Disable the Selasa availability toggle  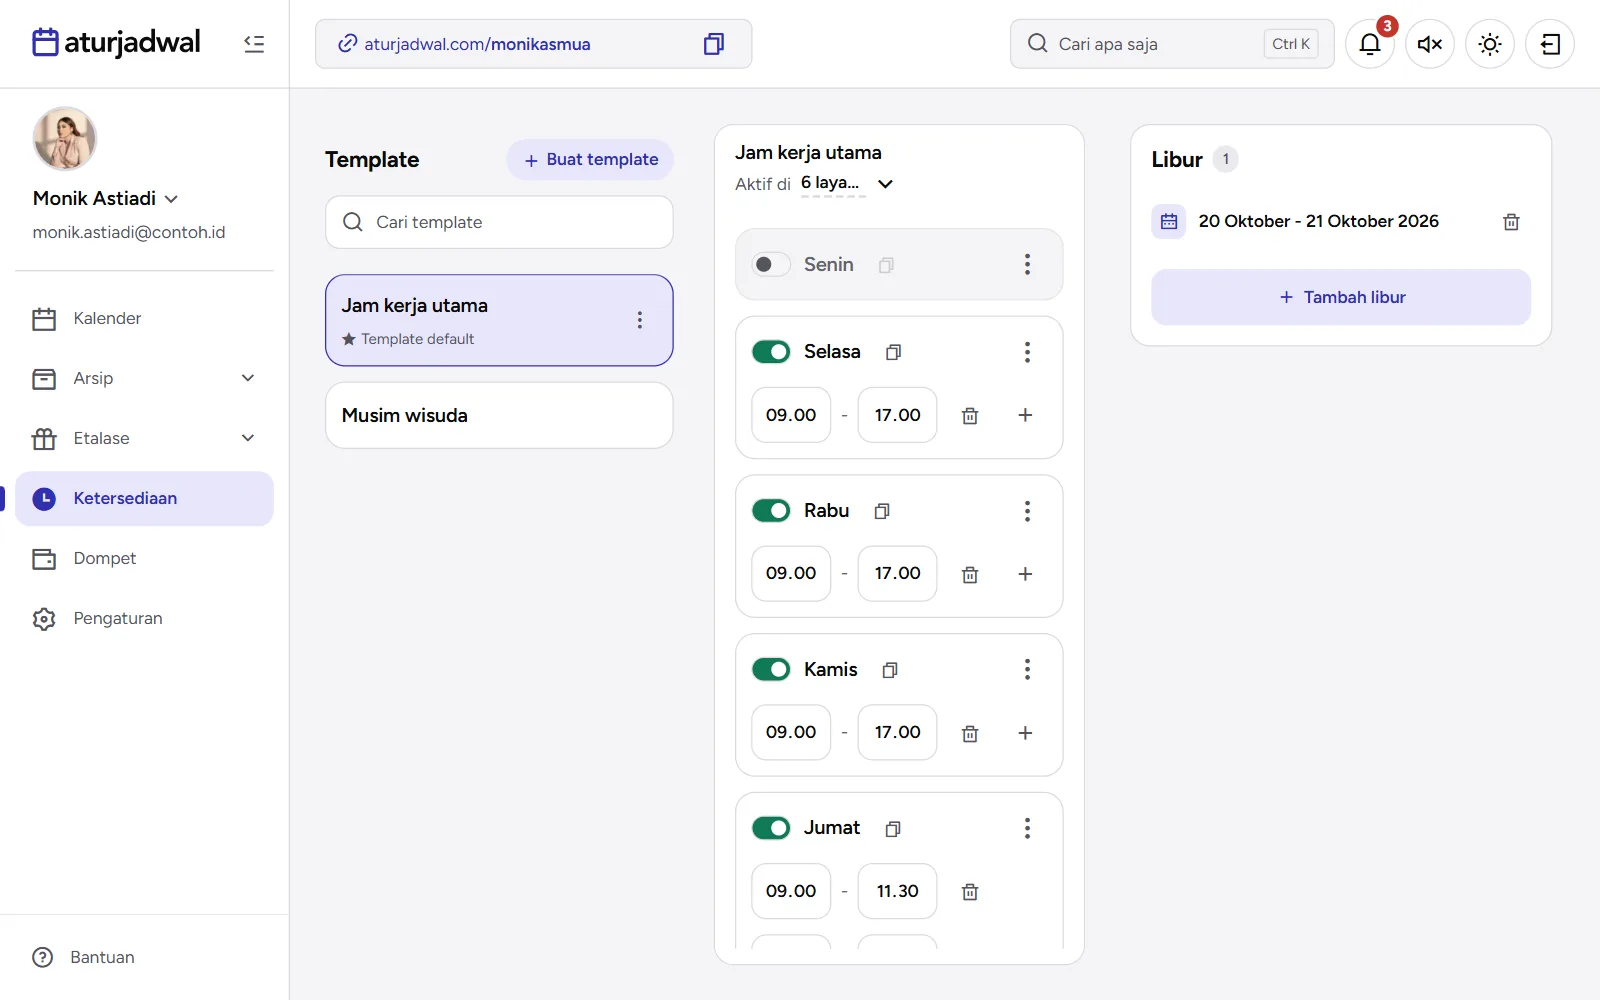771,352
